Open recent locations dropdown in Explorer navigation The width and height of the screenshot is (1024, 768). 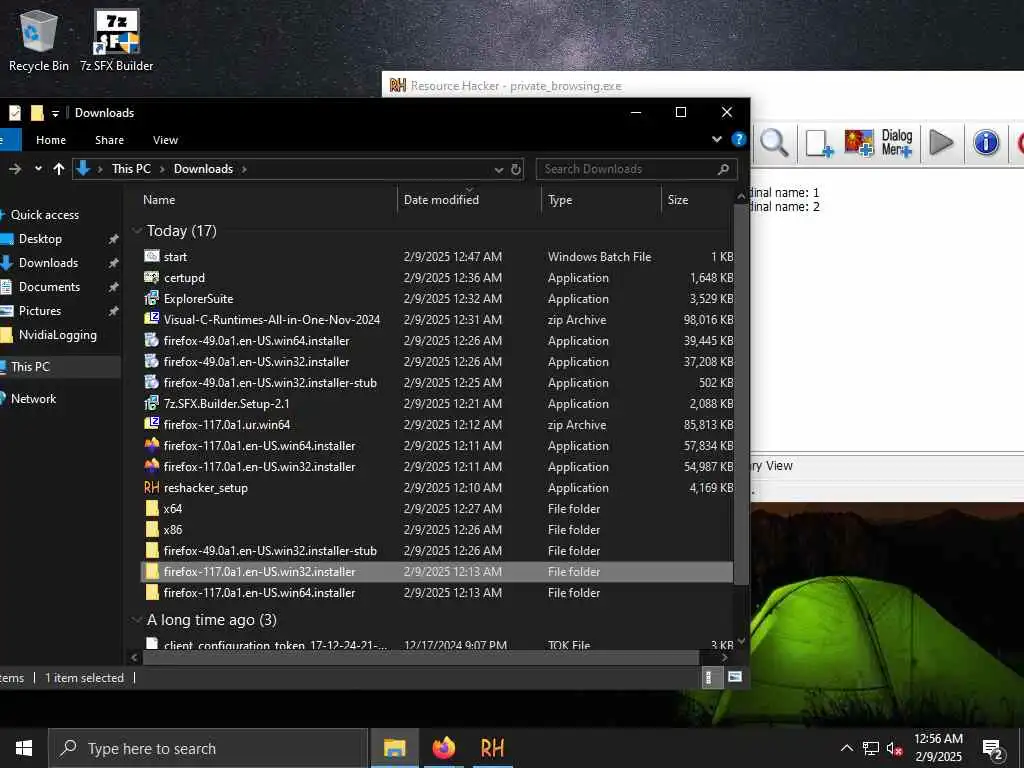39,169
